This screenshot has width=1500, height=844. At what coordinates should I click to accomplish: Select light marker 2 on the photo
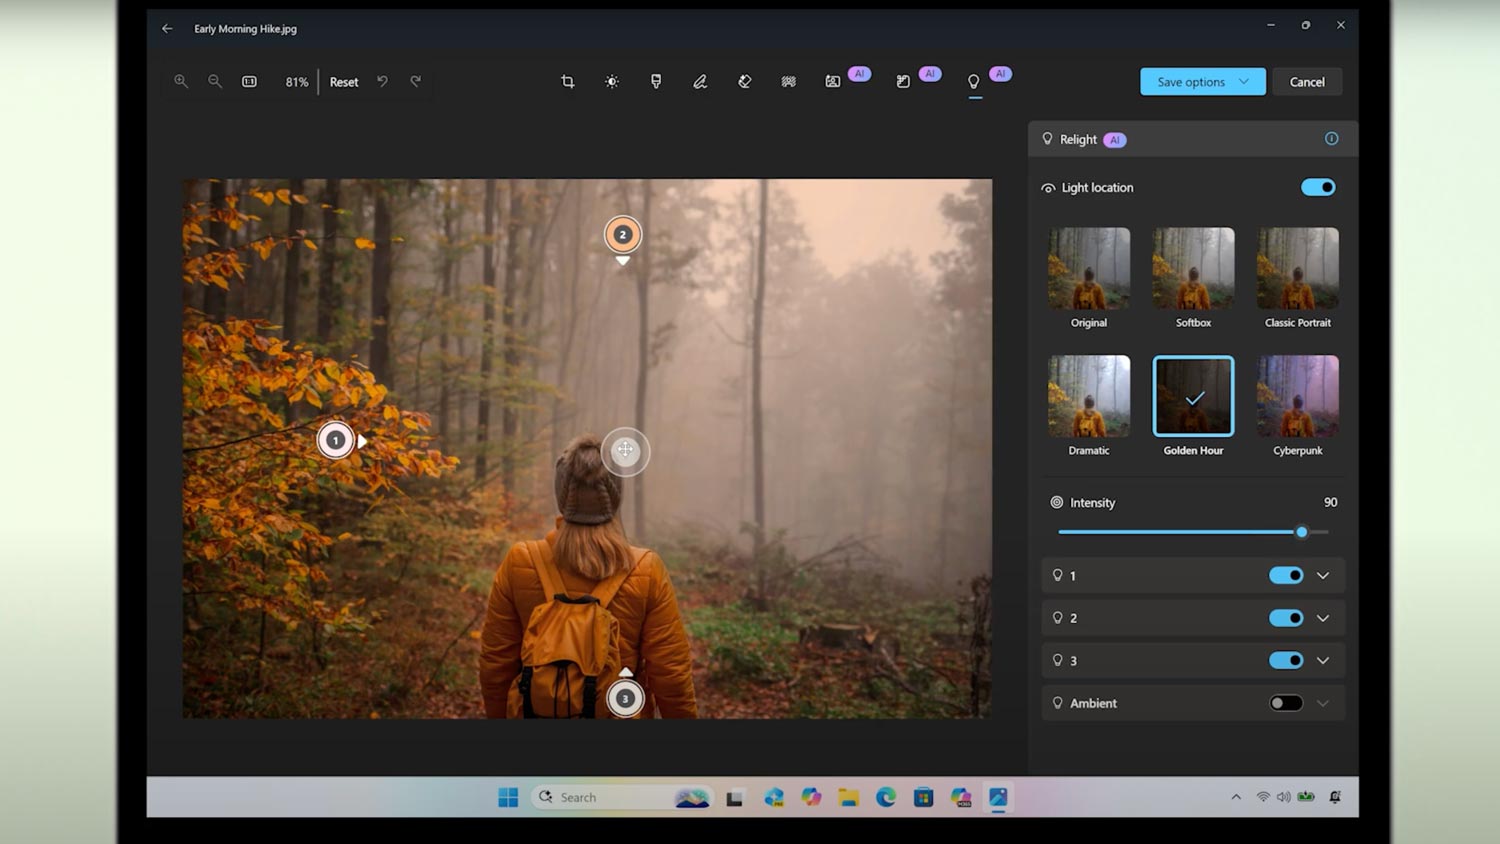click(x=623, y=235)
